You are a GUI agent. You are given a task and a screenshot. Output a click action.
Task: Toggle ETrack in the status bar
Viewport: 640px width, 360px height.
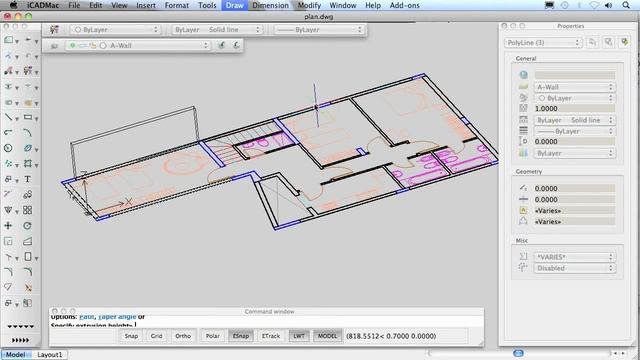(271, 336)
